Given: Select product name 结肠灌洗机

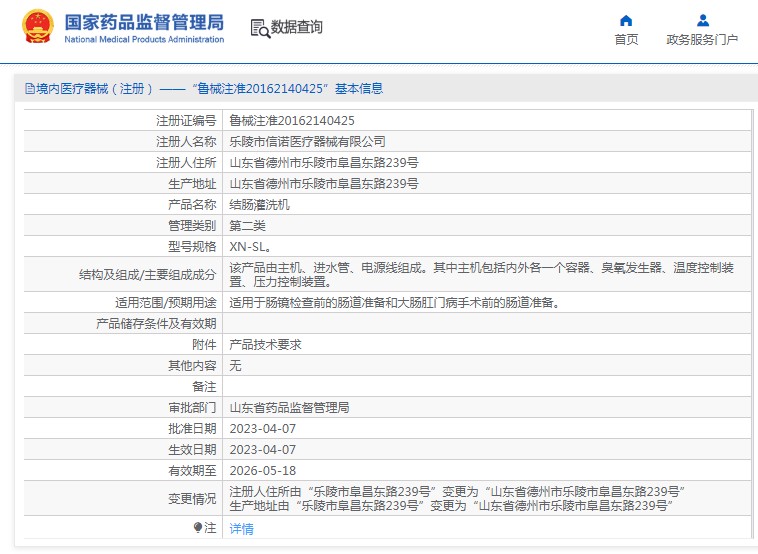Looking at the screenshot, I should (x=260, y=204).
